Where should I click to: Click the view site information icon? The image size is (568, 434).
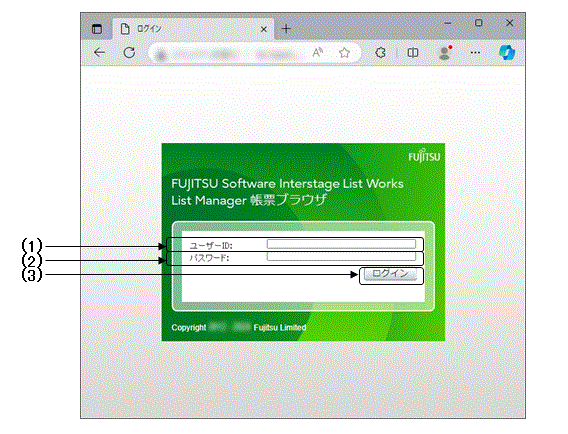[162, 54]
